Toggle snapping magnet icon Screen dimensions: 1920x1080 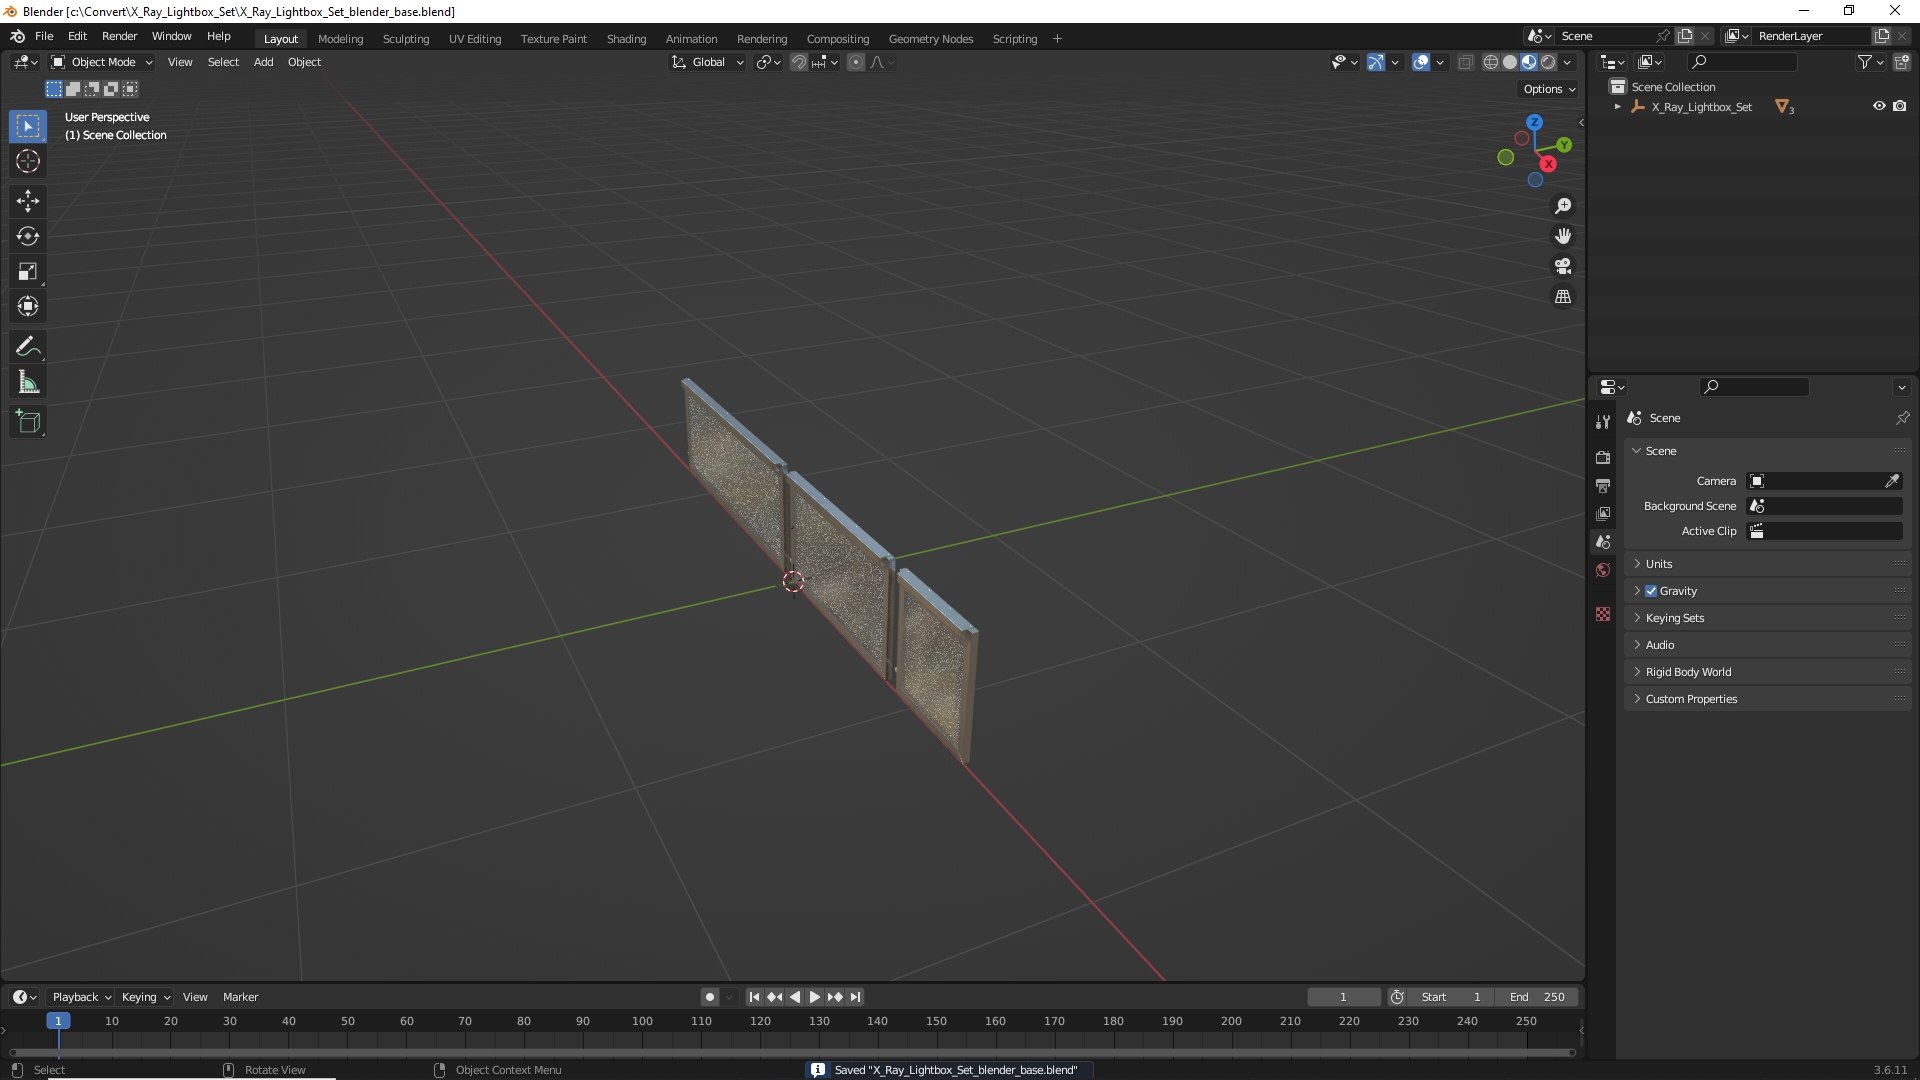click(799, 62)
